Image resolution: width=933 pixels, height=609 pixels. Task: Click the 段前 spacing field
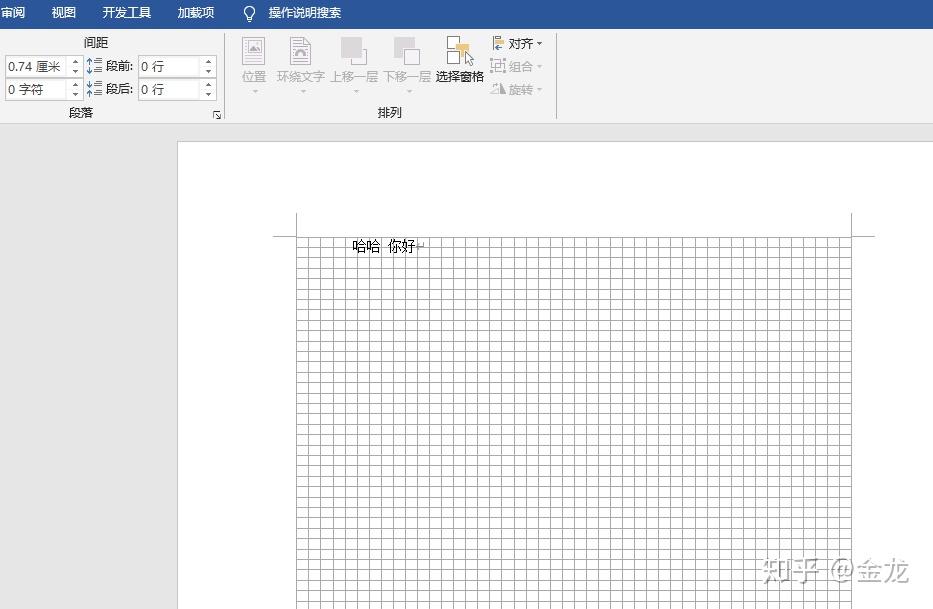pyautogui.click(x=170, y=67)
